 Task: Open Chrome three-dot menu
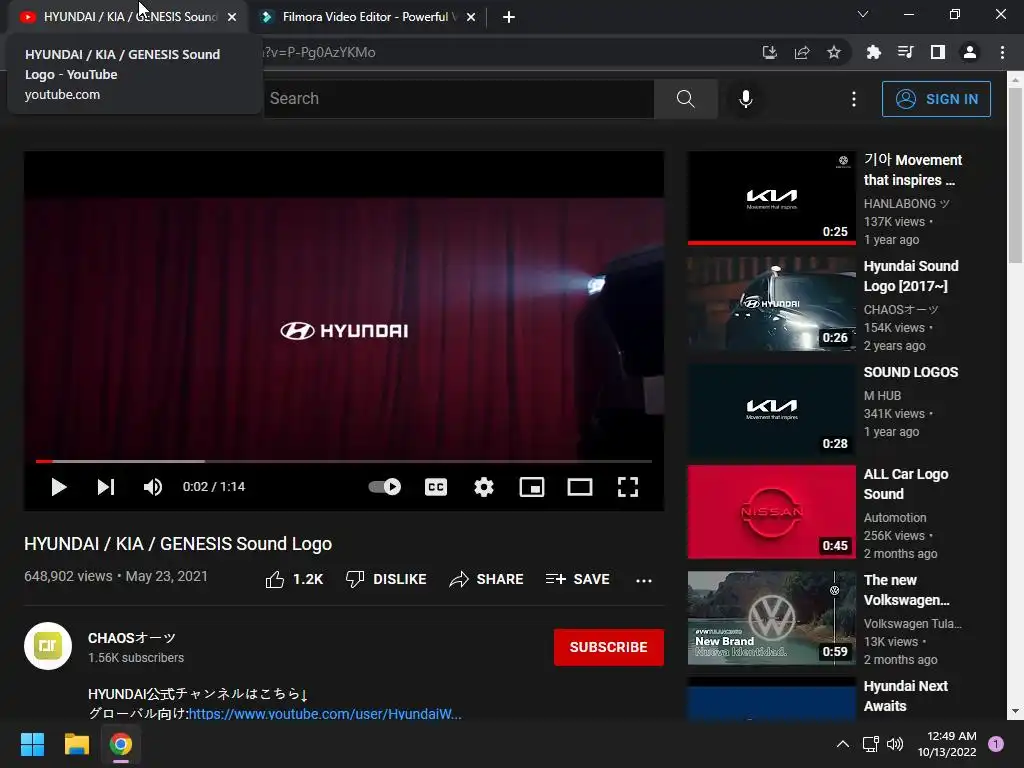tap(1002, 52)
